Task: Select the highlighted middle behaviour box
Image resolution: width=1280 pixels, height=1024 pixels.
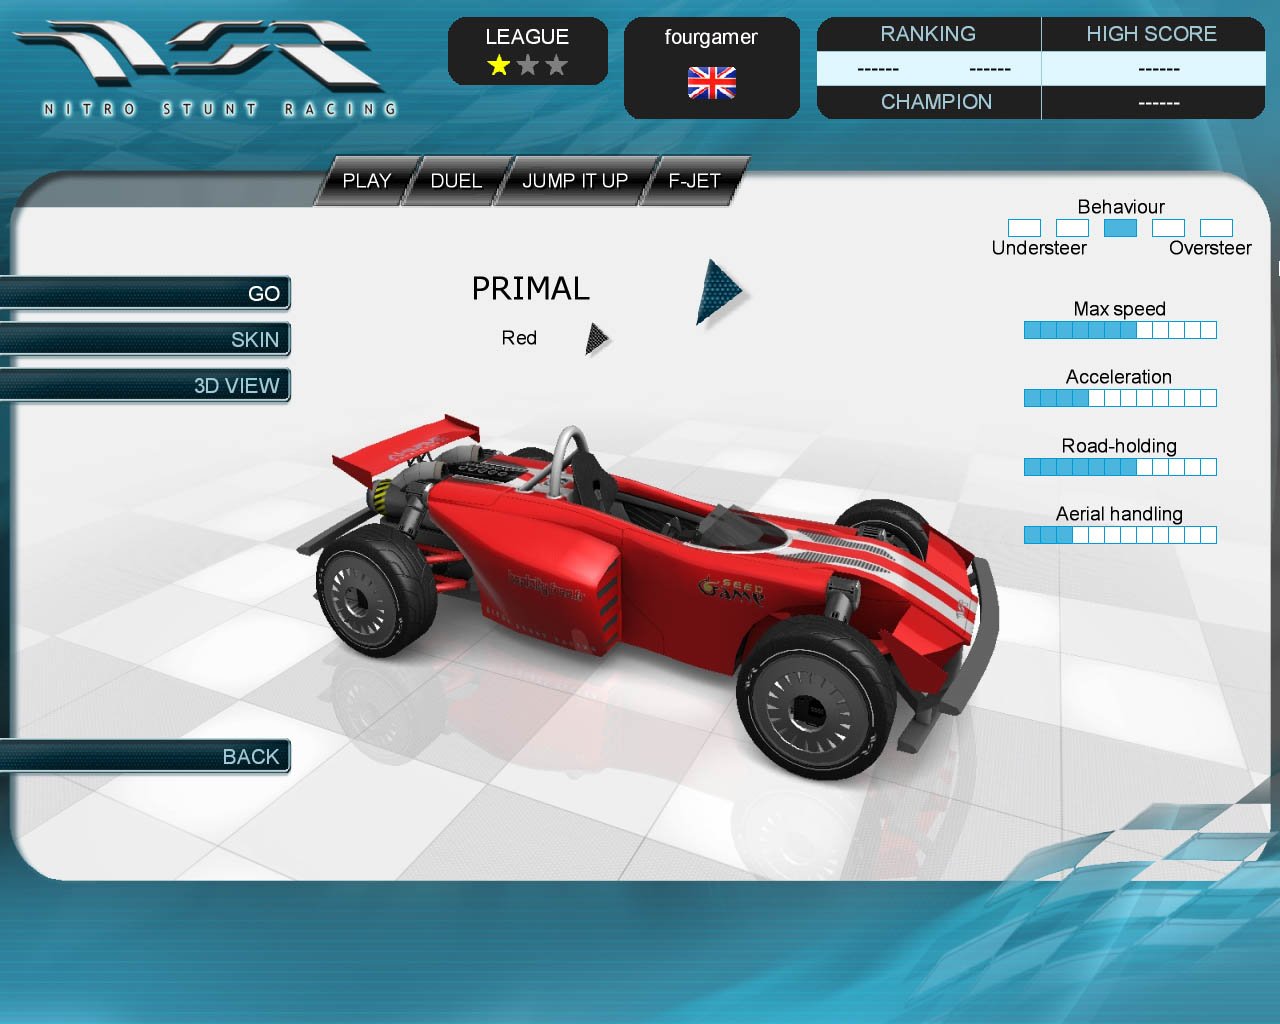Action: [1120, 228]
